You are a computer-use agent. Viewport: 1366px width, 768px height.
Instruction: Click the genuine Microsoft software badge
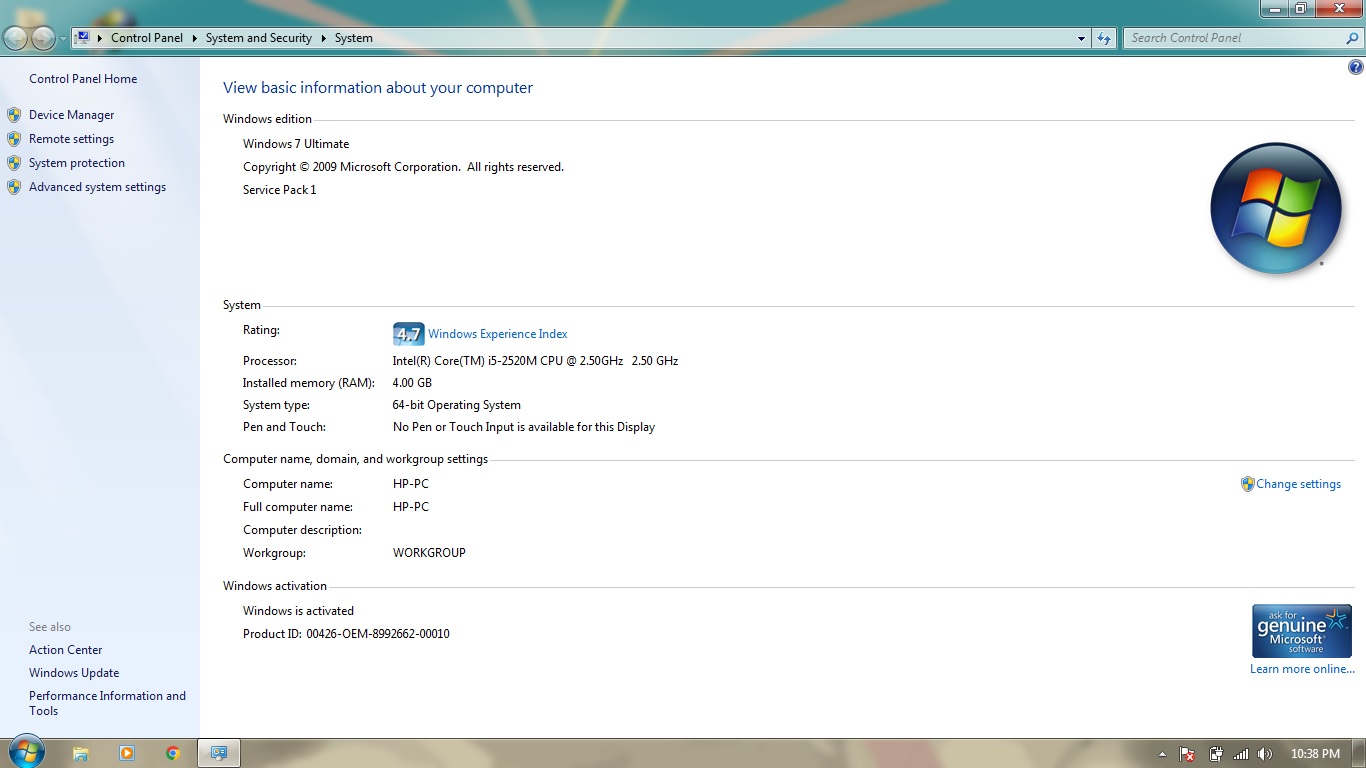[x=1301, y=630]
